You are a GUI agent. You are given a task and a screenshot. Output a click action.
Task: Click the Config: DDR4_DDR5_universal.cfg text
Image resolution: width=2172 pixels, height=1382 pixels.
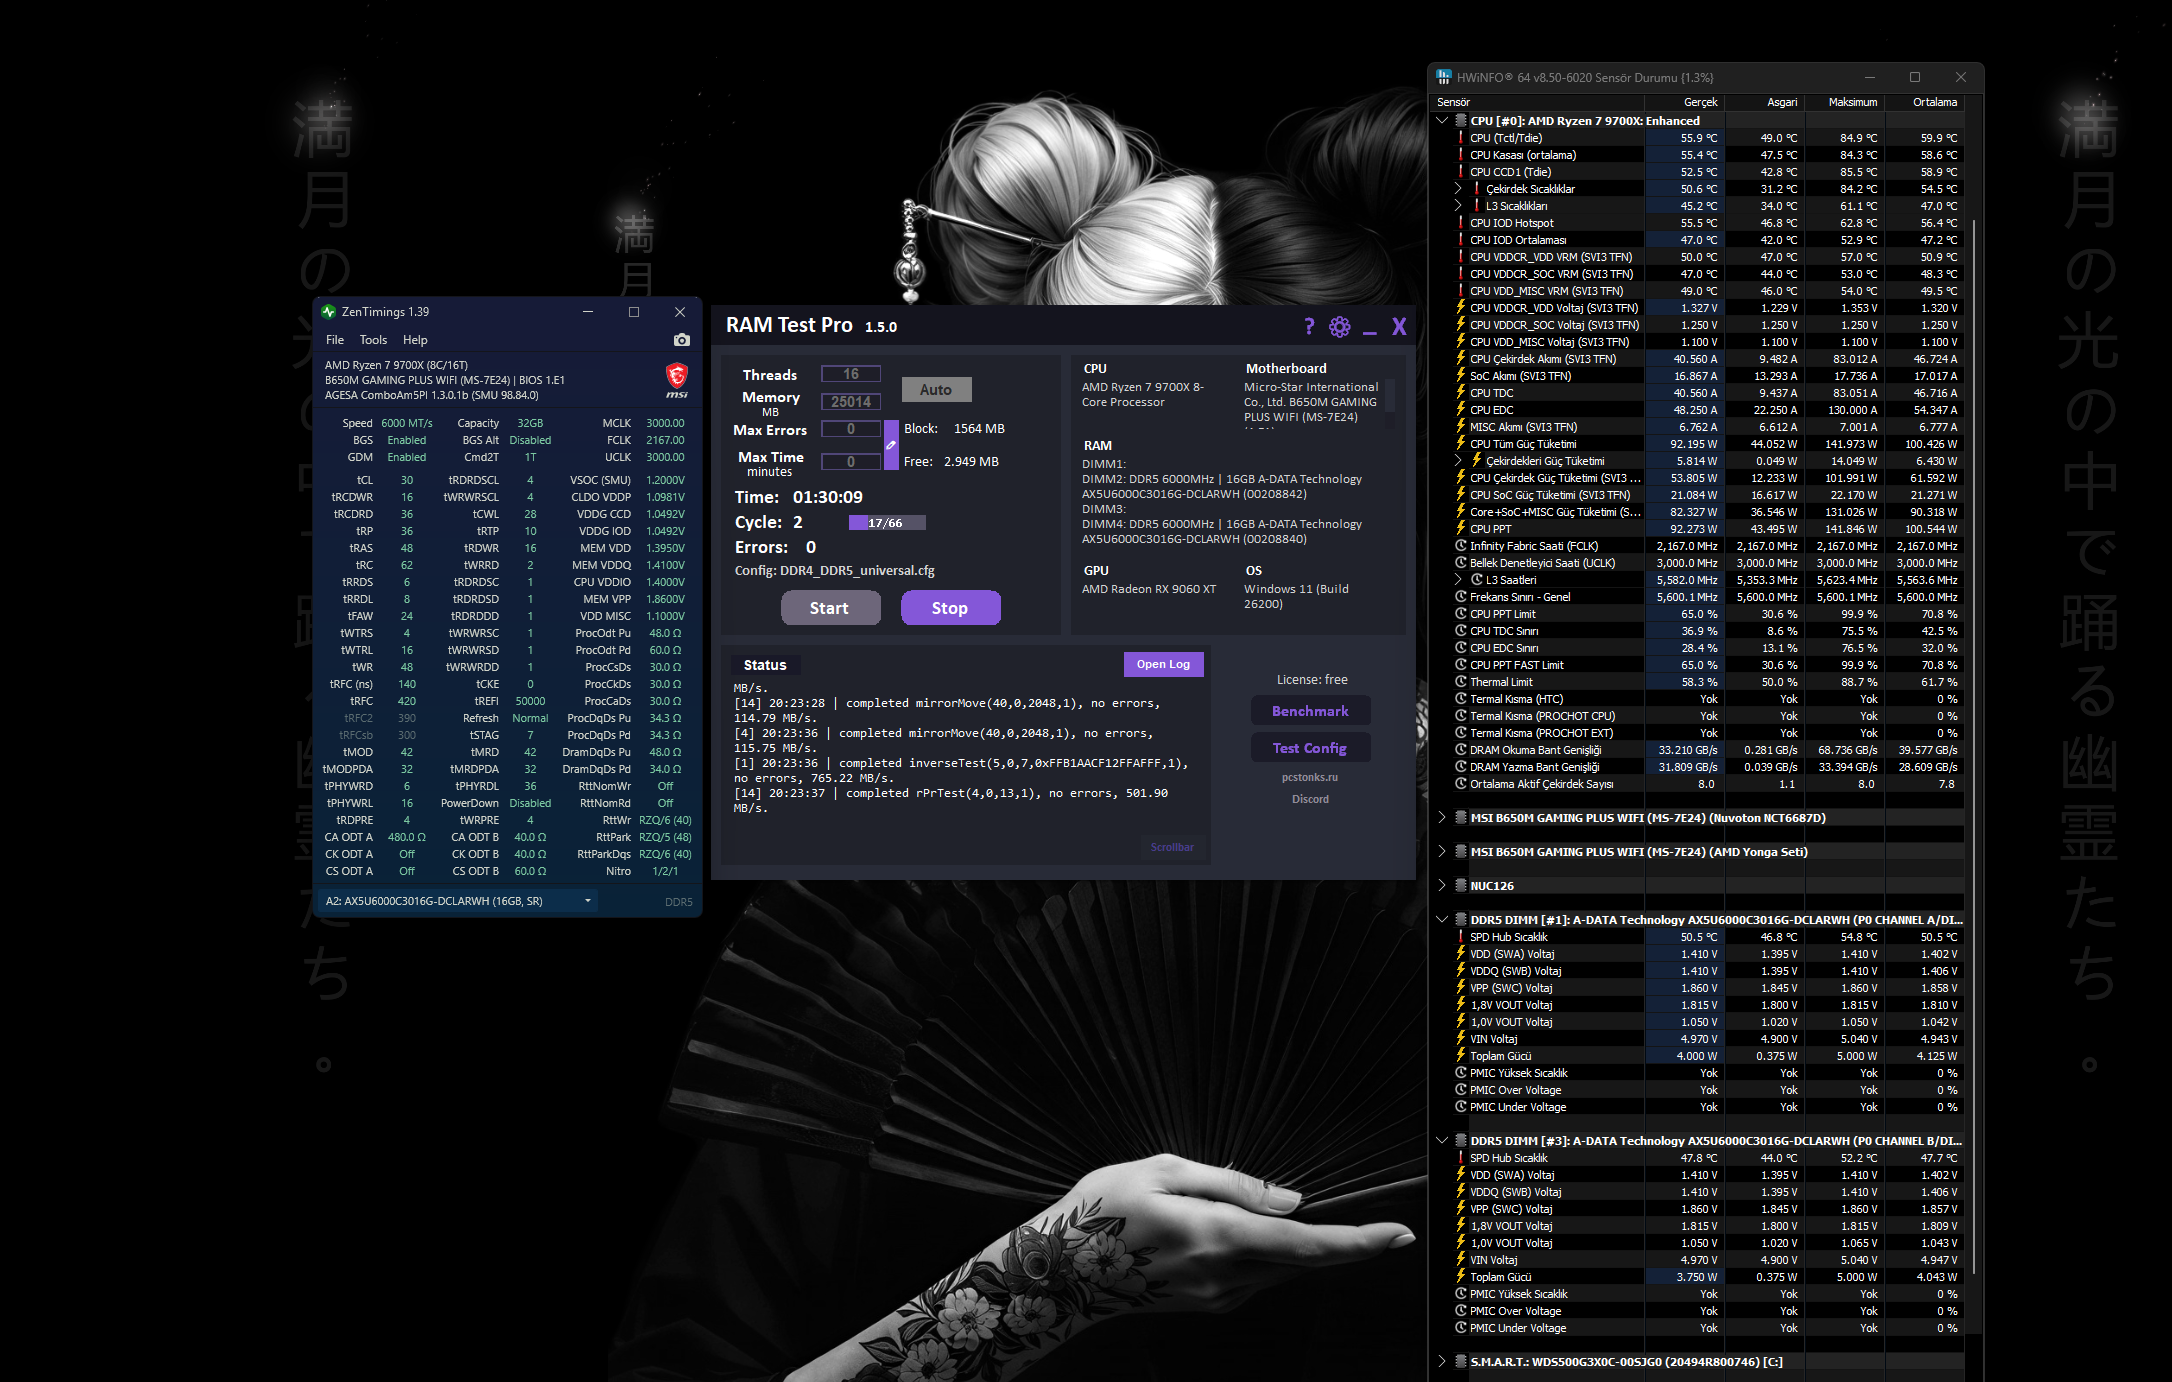tap(835, 571)
